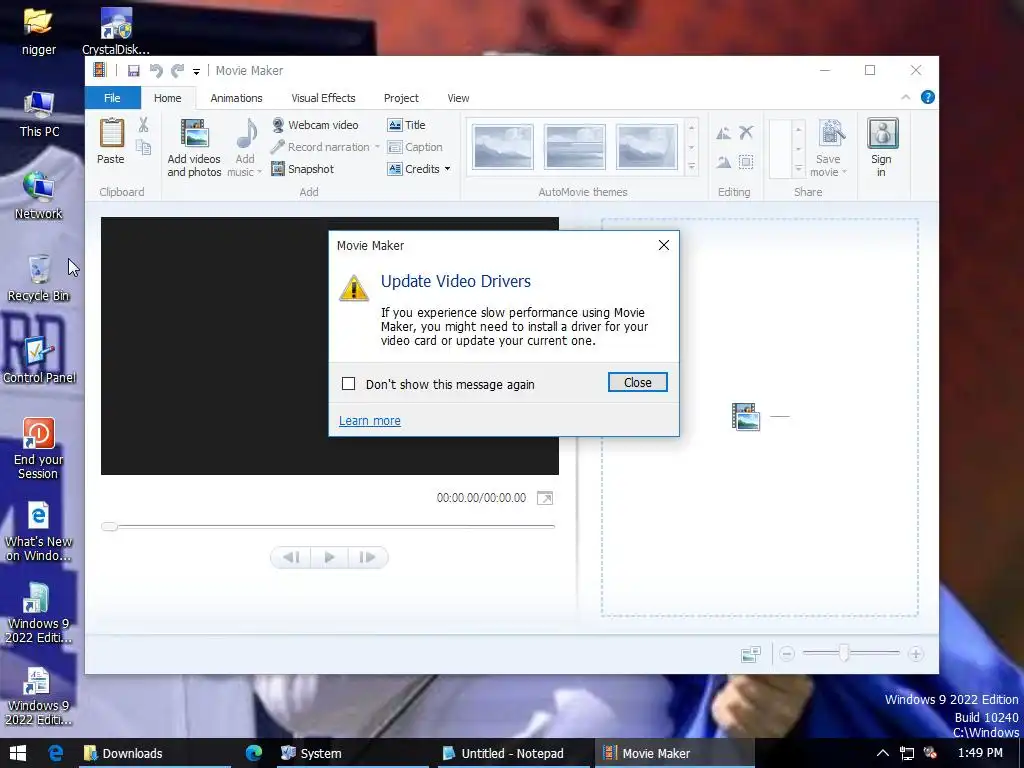Switch to the Project tab
The image size is (1024, 768).
tap(401, 98)
